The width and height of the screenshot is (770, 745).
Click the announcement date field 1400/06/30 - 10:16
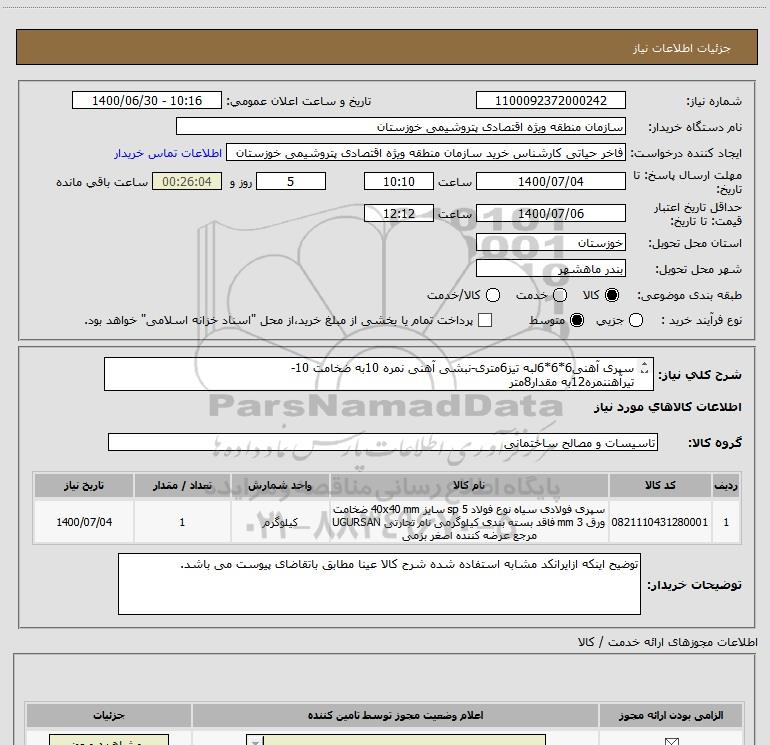(147, 100)
